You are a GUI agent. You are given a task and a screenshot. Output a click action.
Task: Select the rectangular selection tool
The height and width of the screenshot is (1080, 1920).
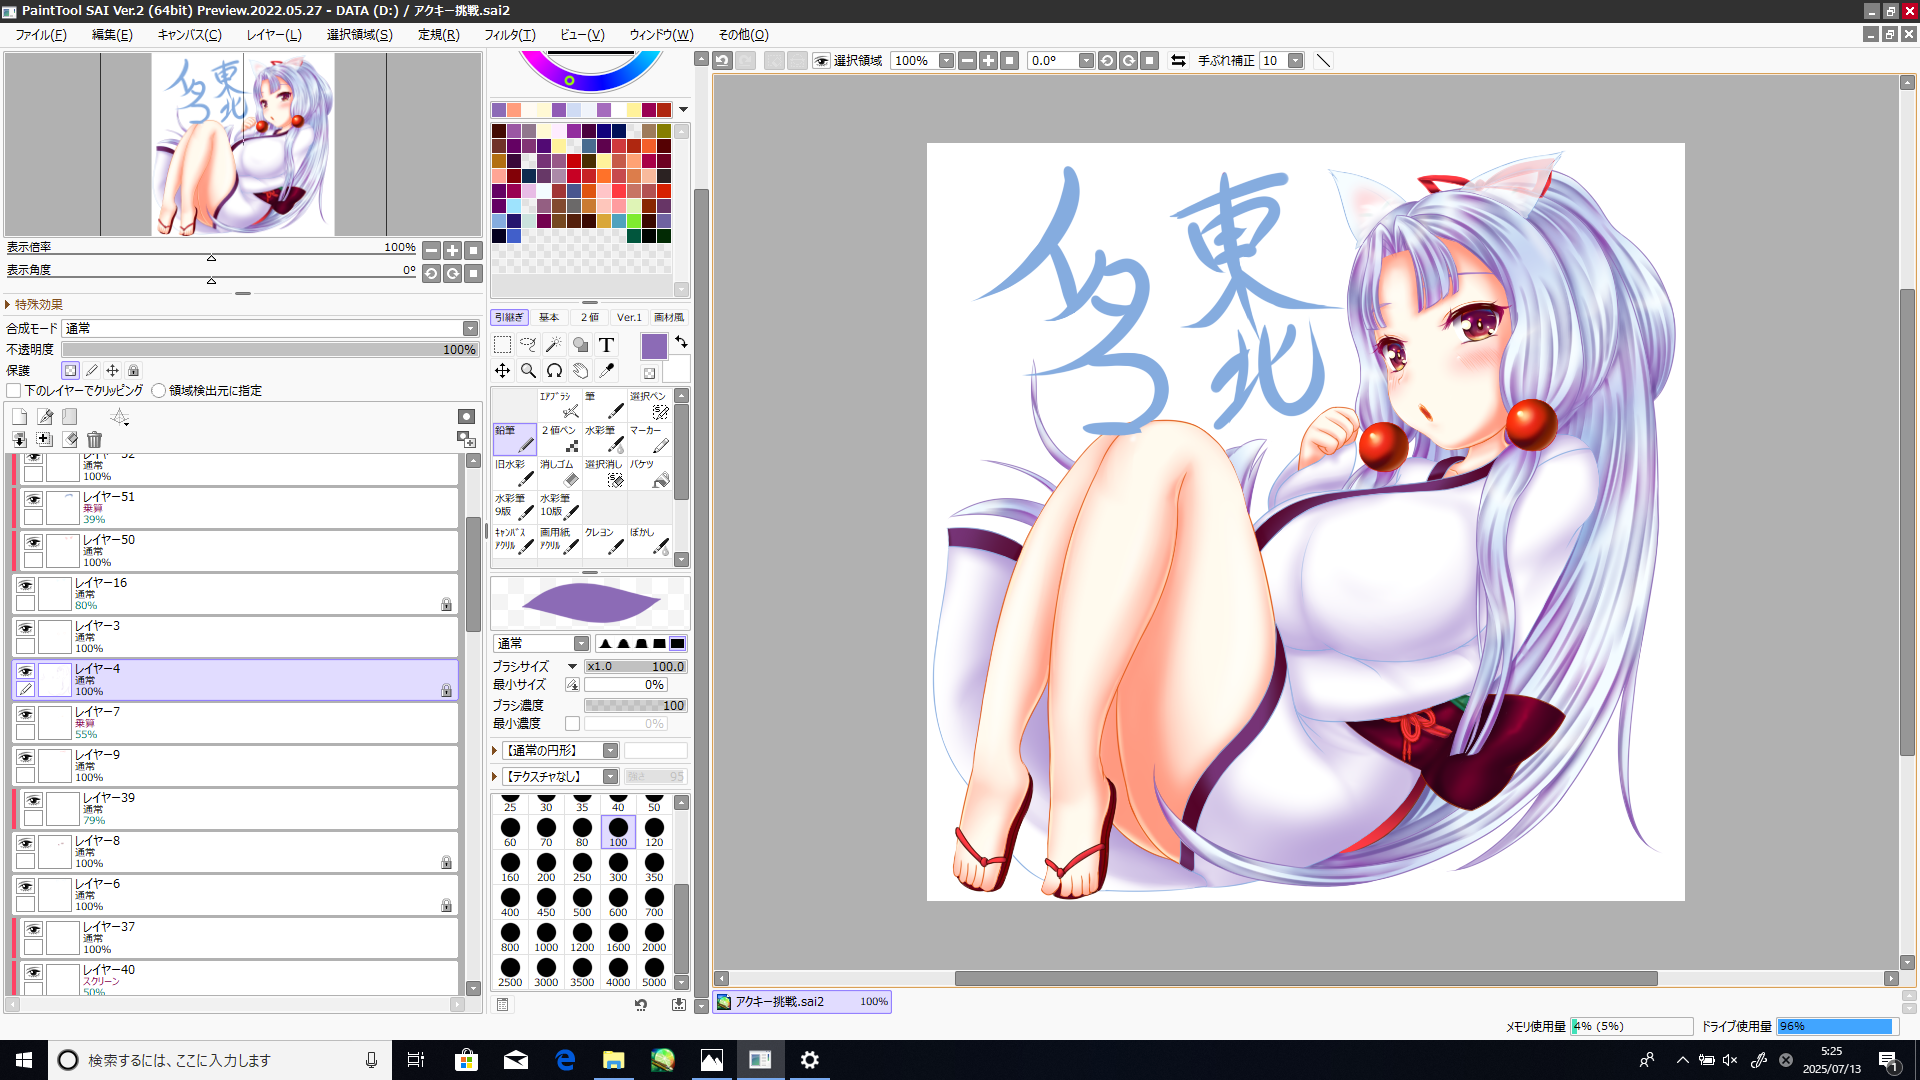click(x=502, y=345)
